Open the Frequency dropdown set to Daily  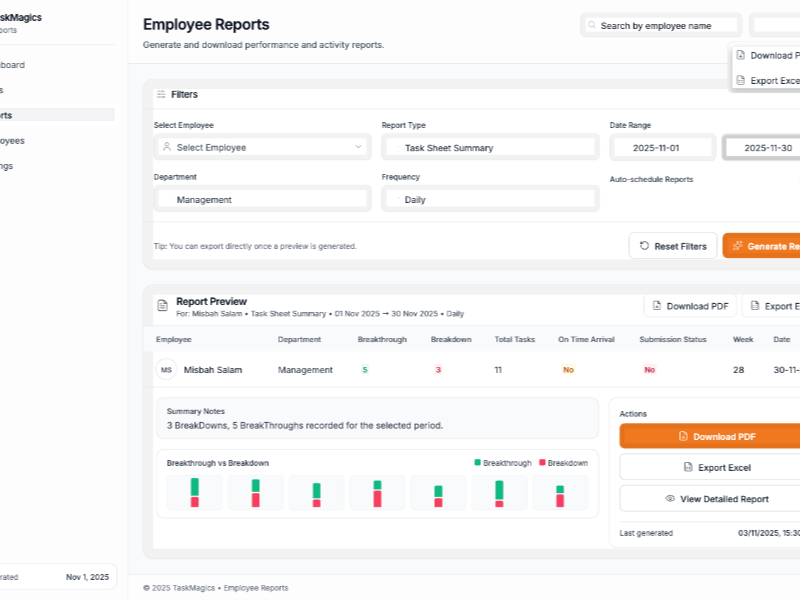[490, 198]
